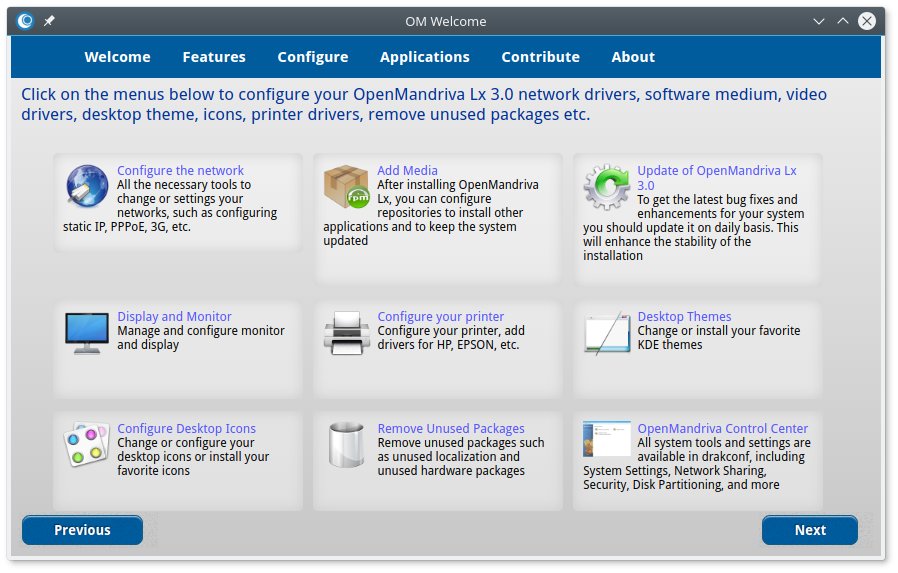Image resolution: width=898 pixels, height=573 pixels.
Task: Open Update of OpenMandriva Lx 3.0 link
Action: click(x=717, y=178)
